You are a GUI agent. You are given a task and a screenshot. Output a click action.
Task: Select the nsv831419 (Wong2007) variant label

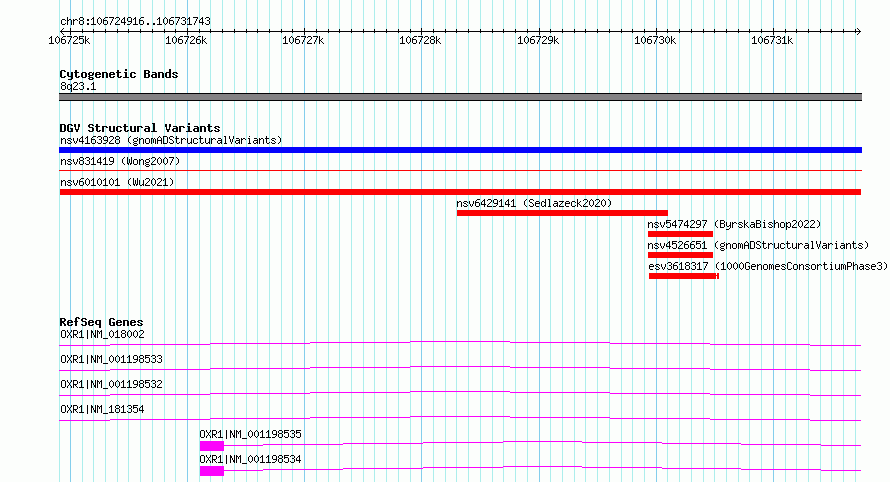120,161
